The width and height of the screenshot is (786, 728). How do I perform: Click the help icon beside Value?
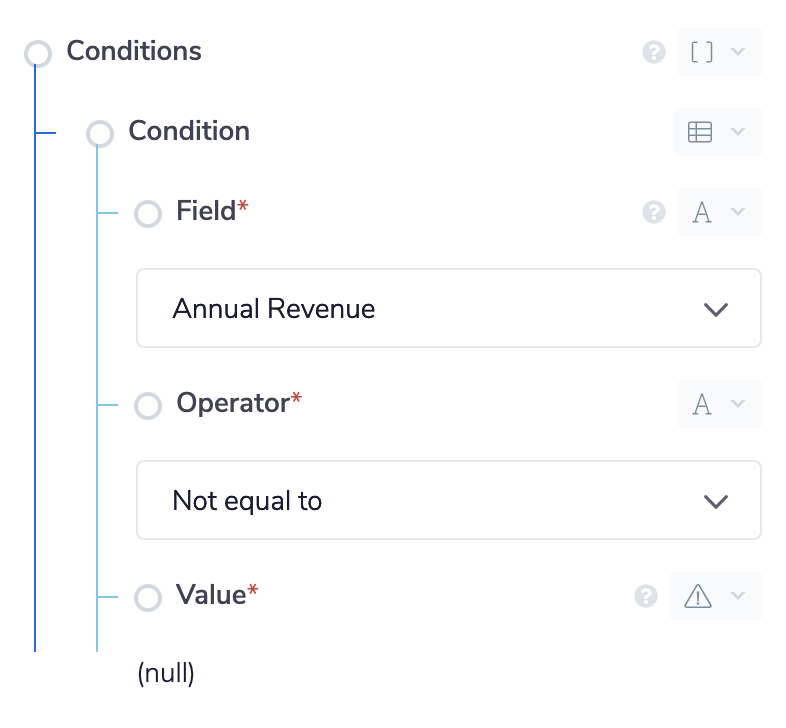pos(646,596)
